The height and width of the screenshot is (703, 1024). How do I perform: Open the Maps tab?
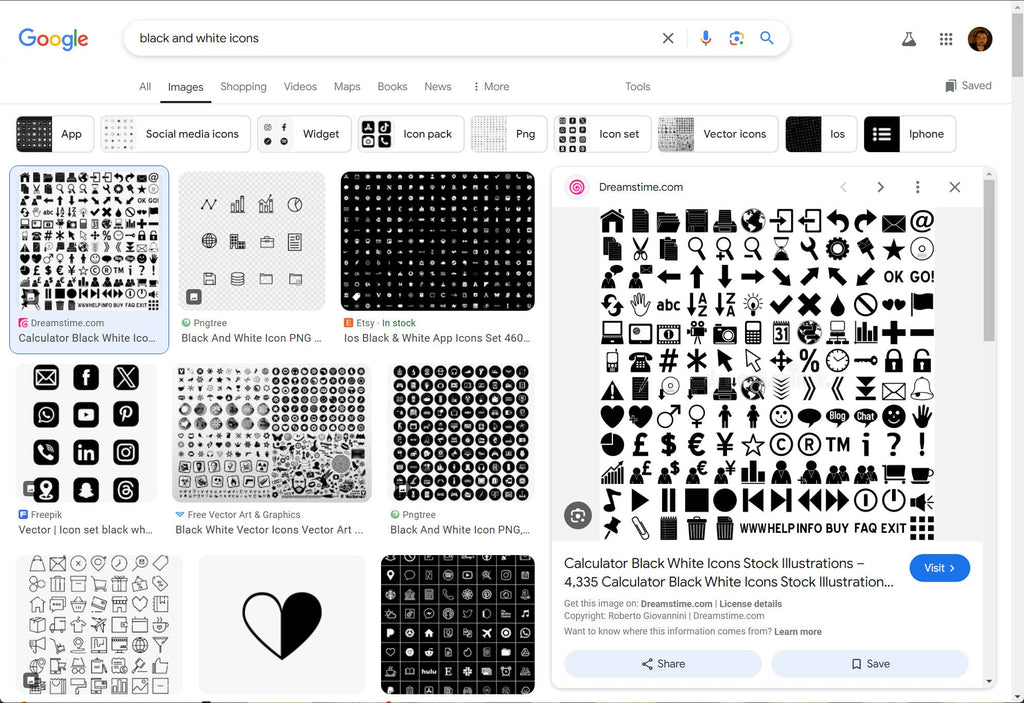[x=347, y=86]
